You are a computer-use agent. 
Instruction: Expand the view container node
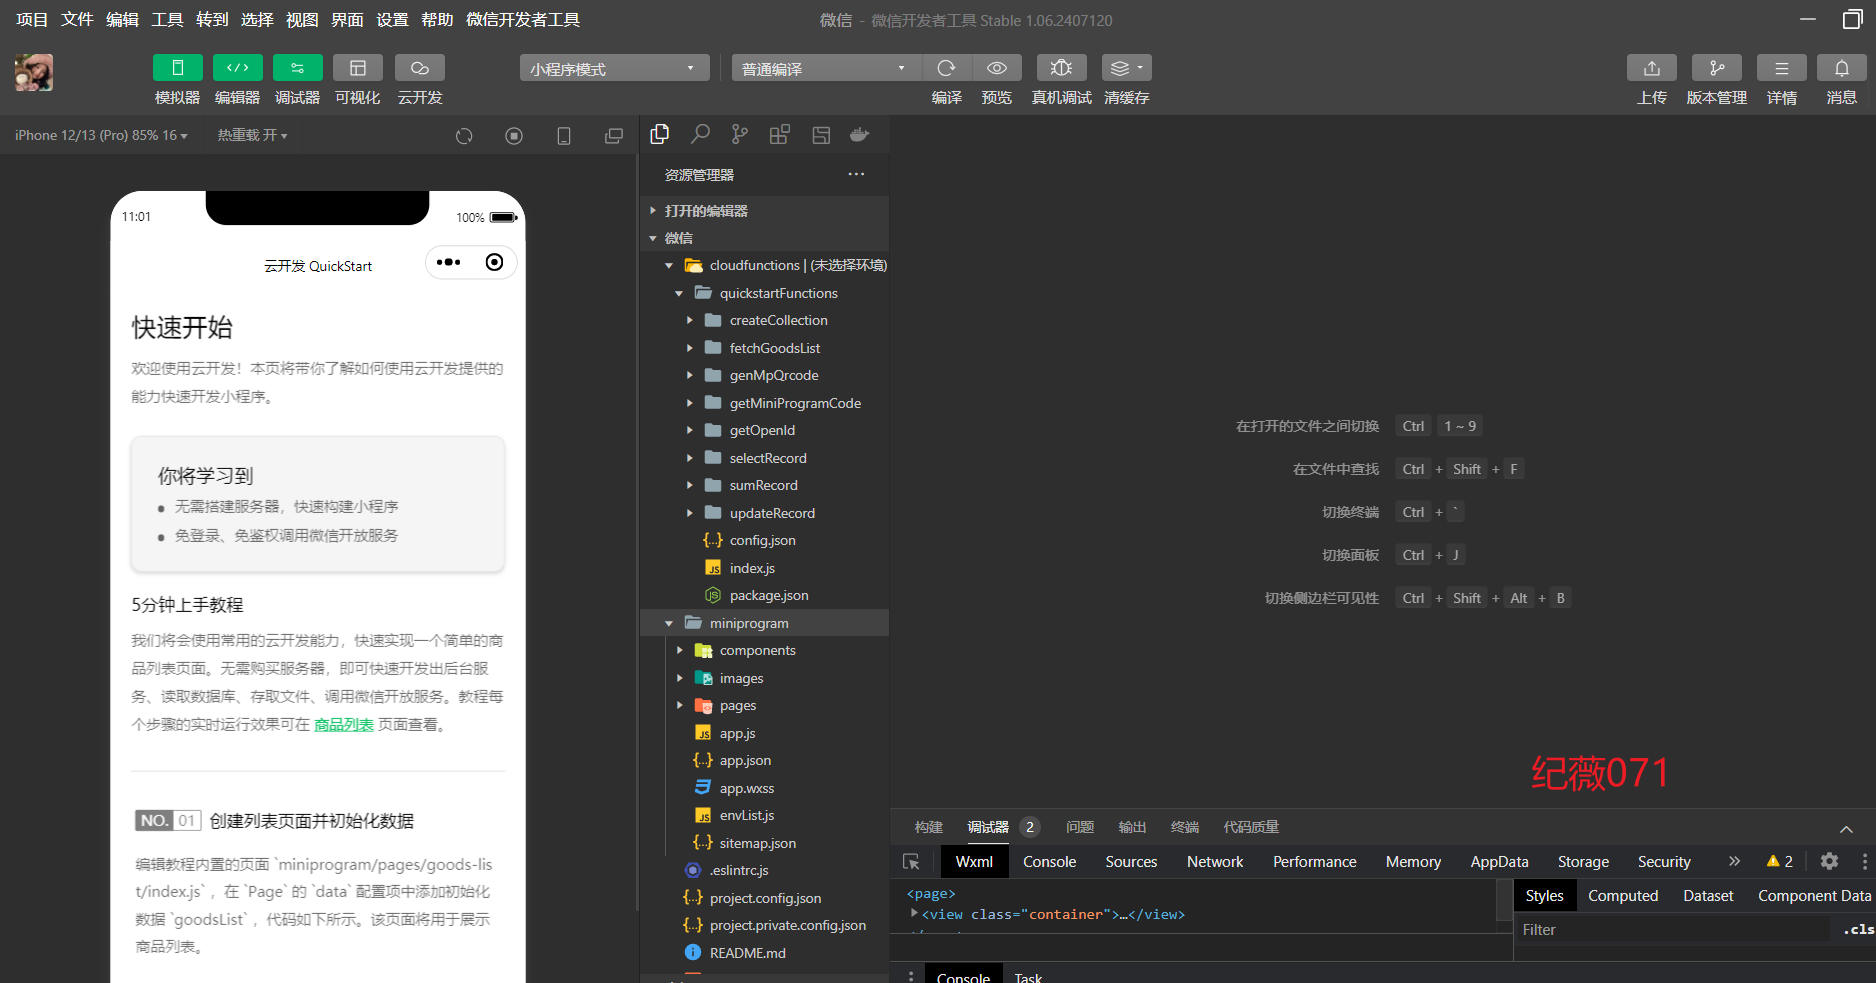(x=914, y=913)
